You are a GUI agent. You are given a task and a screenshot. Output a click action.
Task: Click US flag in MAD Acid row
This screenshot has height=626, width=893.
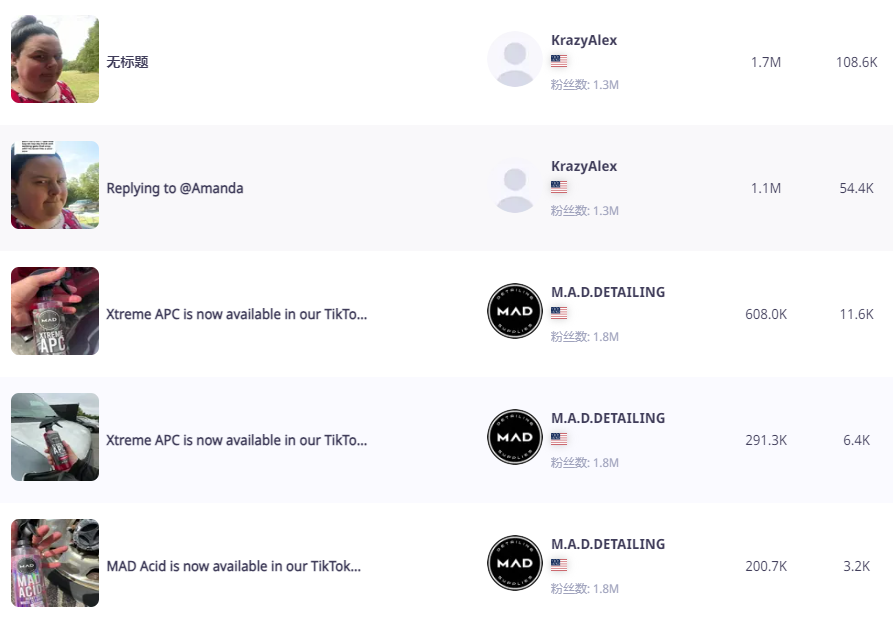point(559,564)
